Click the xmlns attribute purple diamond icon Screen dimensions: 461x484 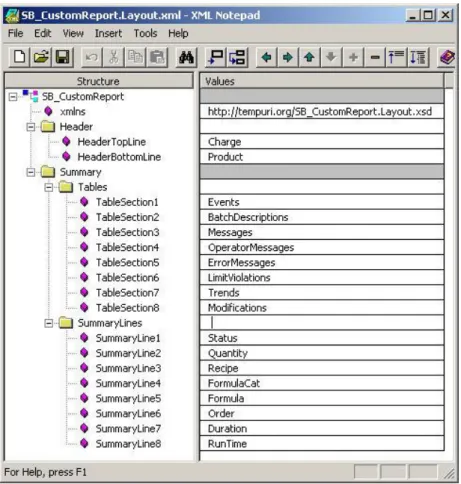point(49,111)
